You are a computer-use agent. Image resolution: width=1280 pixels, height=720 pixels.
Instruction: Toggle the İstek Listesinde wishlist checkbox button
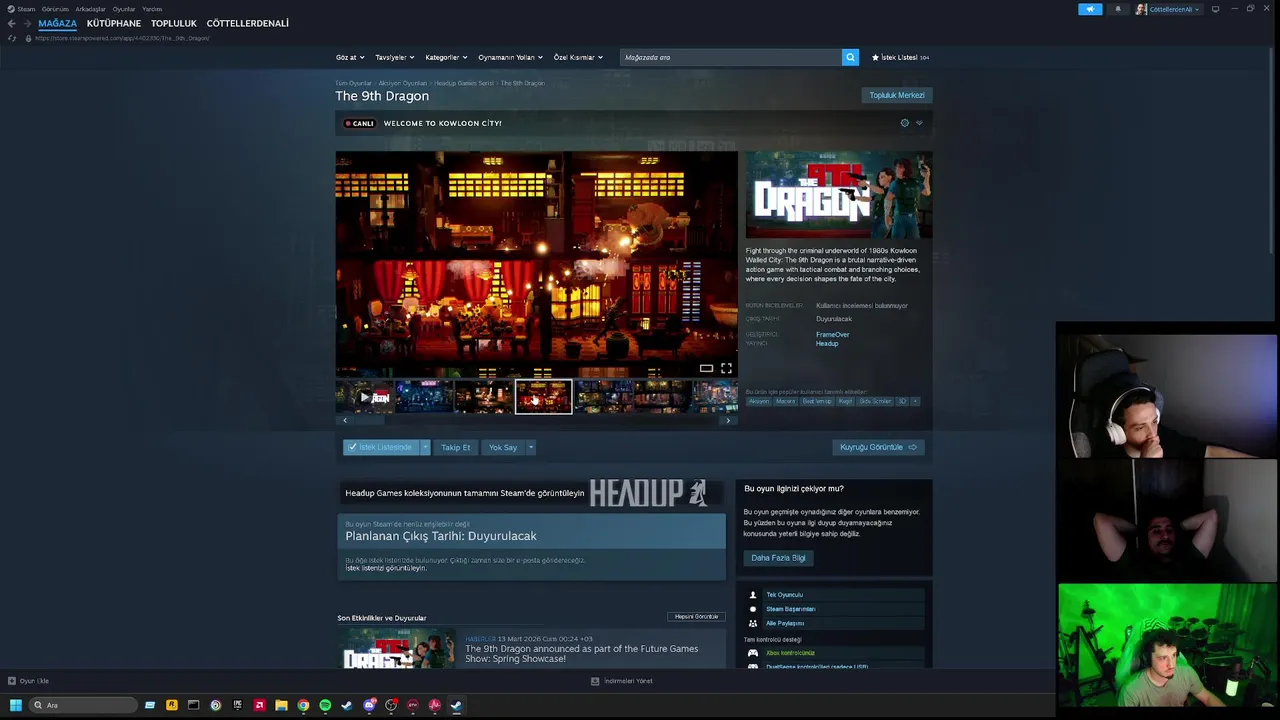380,447
